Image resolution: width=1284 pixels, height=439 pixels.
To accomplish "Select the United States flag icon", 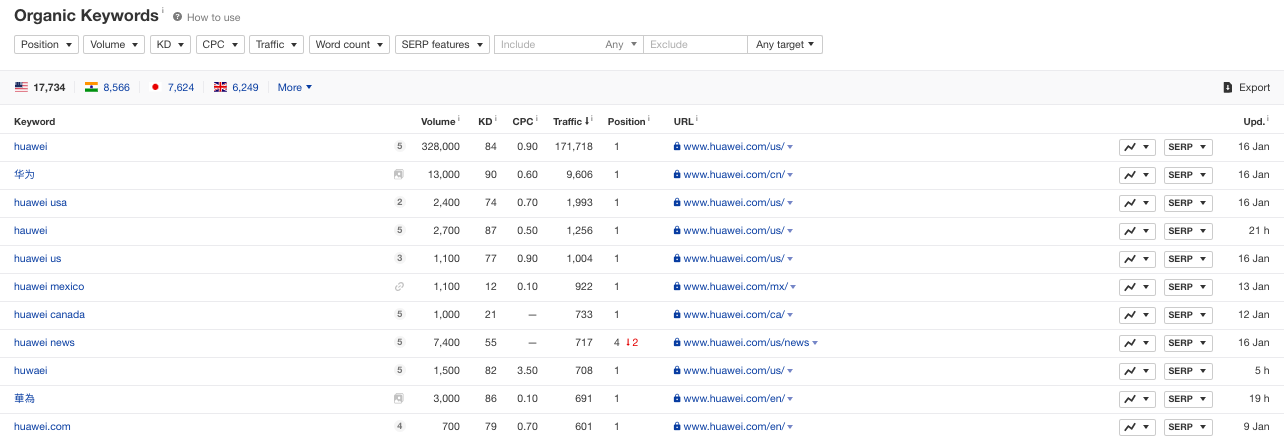I will click(x=21, y=88).
